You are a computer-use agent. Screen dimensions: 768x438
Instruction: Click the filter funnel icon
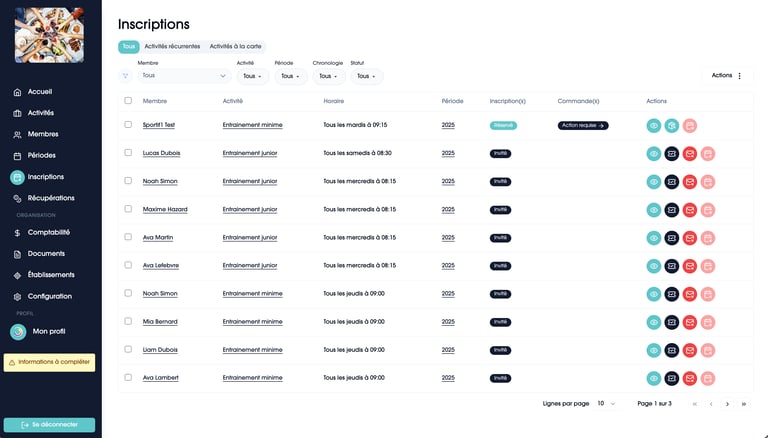(x=125, y=76)
